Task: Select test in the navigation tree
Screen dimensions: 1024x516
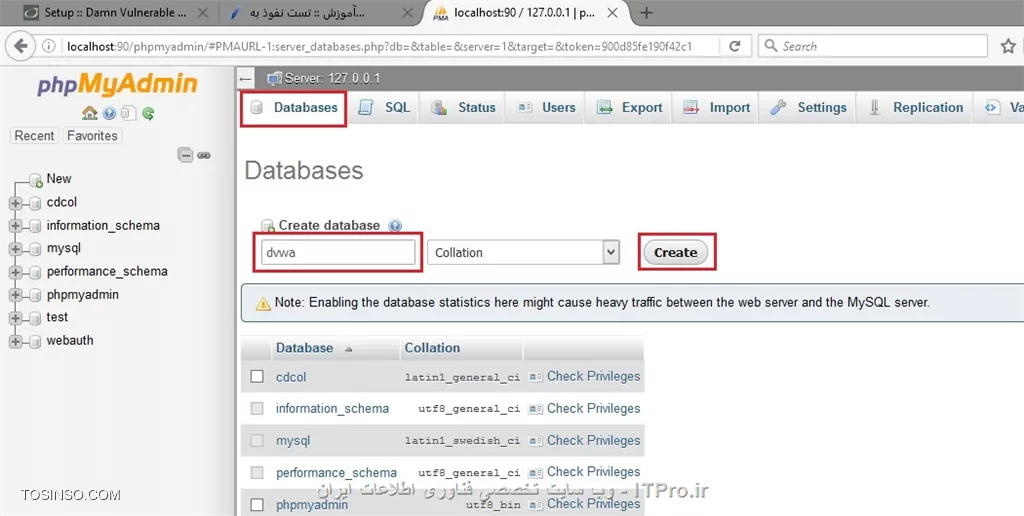Action: pos(57,317)
